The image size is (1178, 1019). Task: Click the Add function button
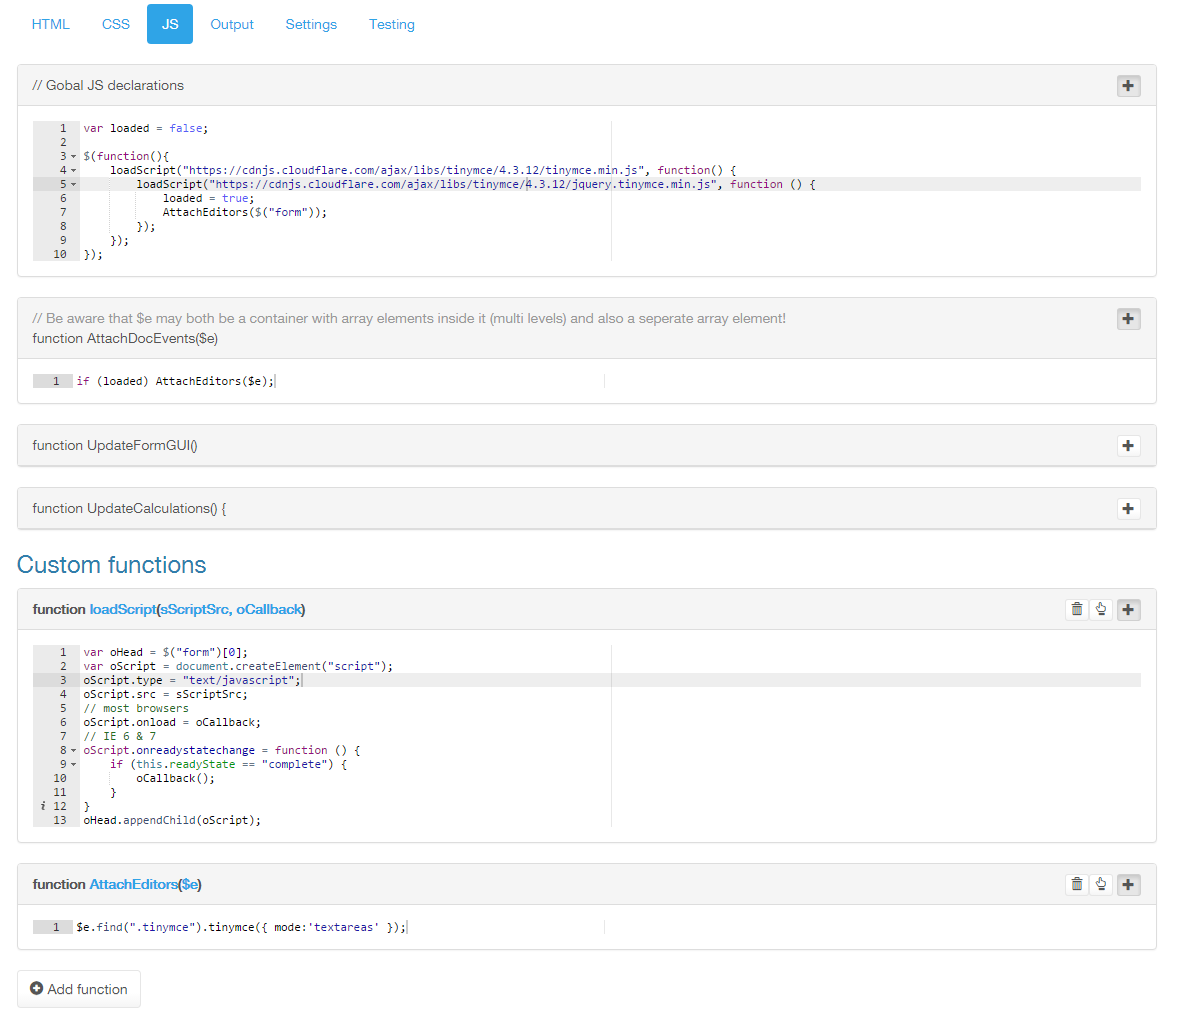pyautogui.click(x=79, y=989)
